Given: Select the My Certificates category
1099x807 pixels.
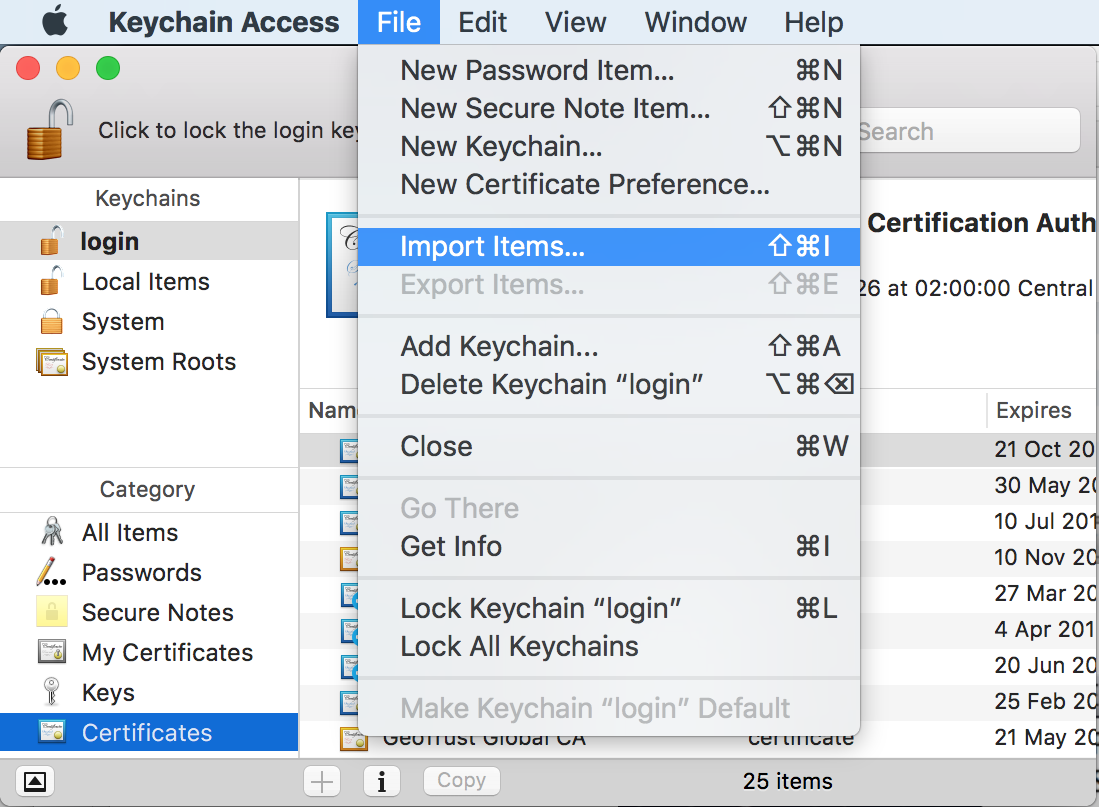Looking at the screenshot, I should (149, 652).
